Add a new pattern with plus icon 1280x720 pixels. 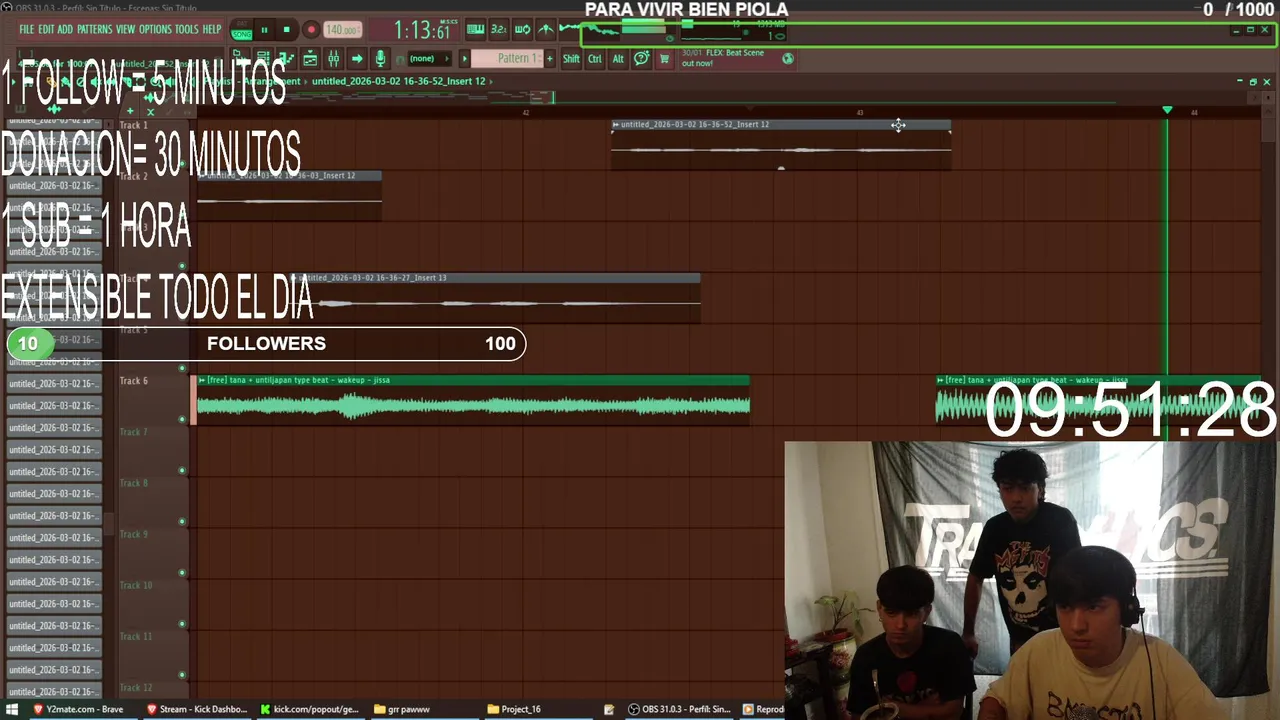click(550, 58)
